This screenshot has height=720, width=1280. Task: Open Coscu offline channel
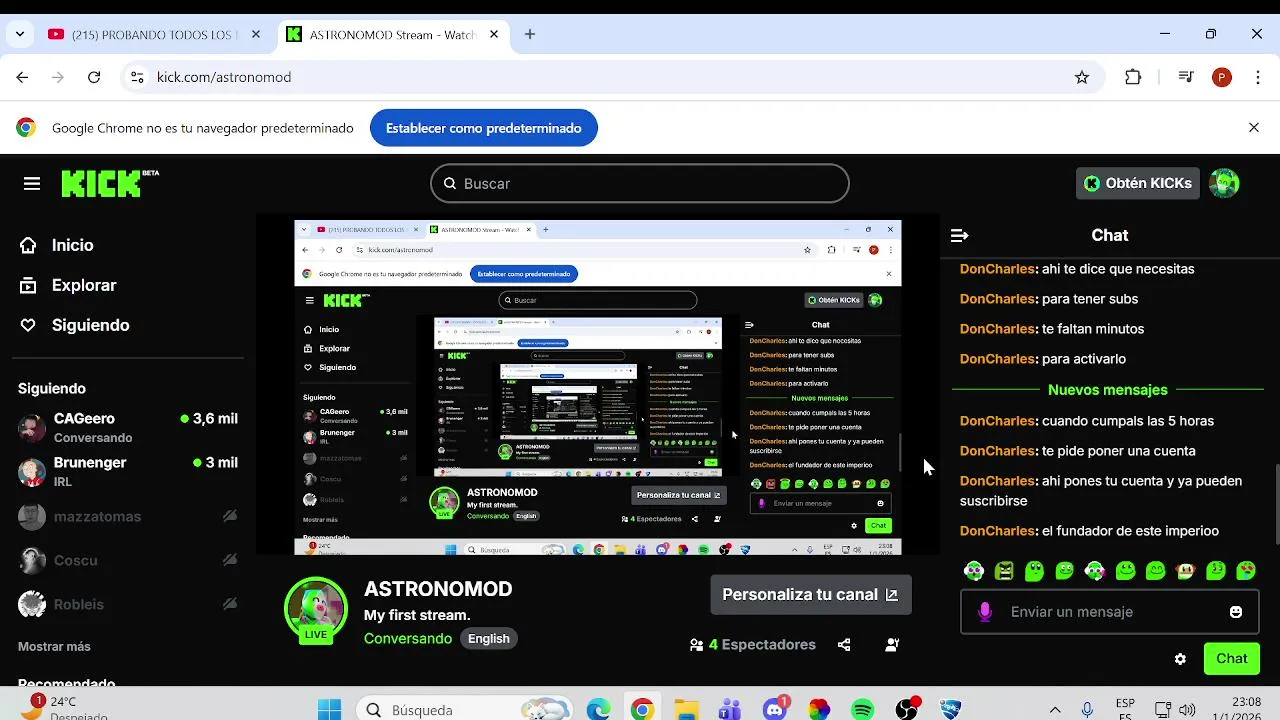pos(128,560)
